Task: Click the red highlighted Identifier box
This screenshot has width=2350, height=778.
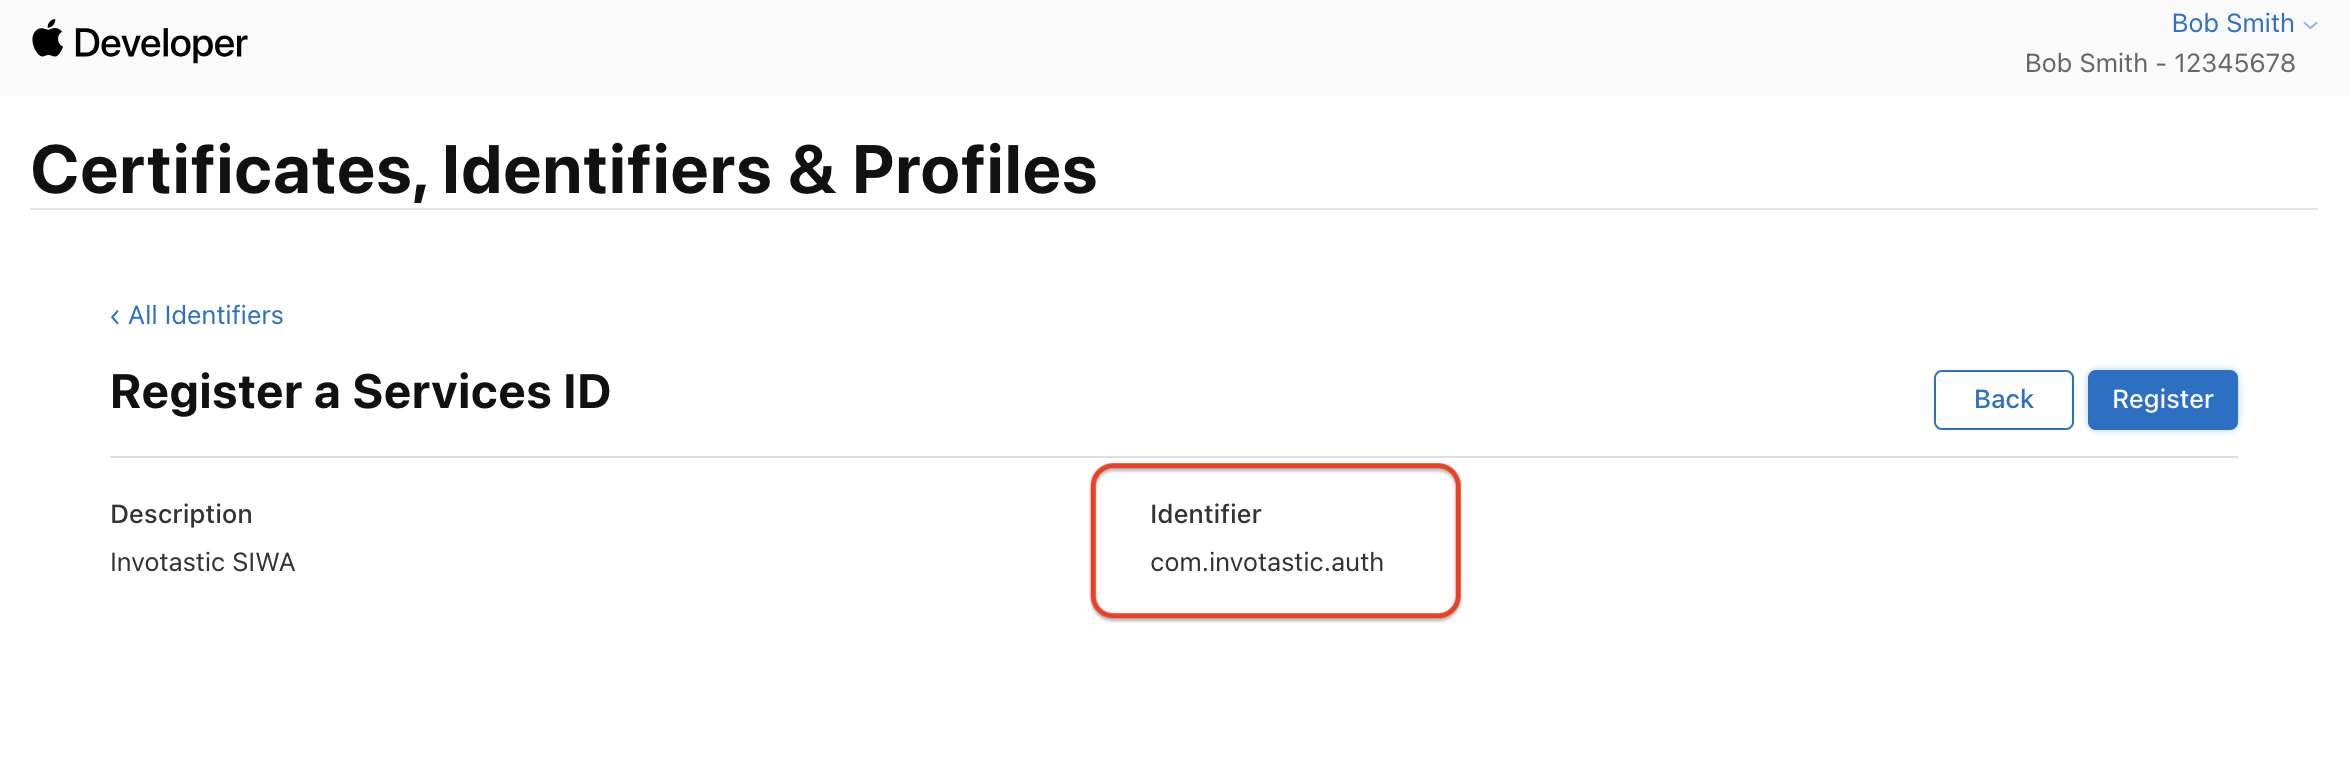Action: (1275, 540)
